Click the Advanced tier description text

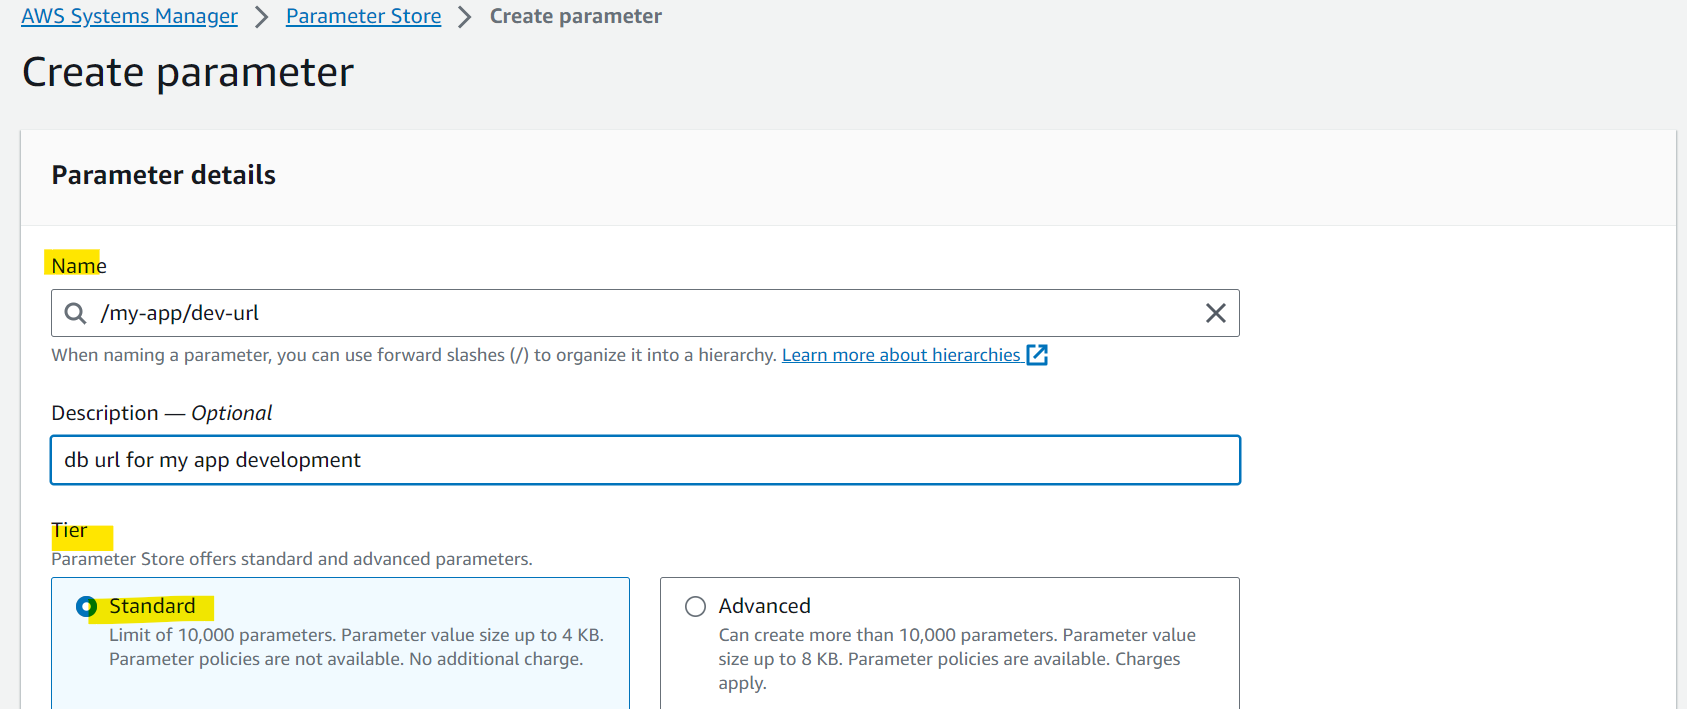click(x=957, y=659)
